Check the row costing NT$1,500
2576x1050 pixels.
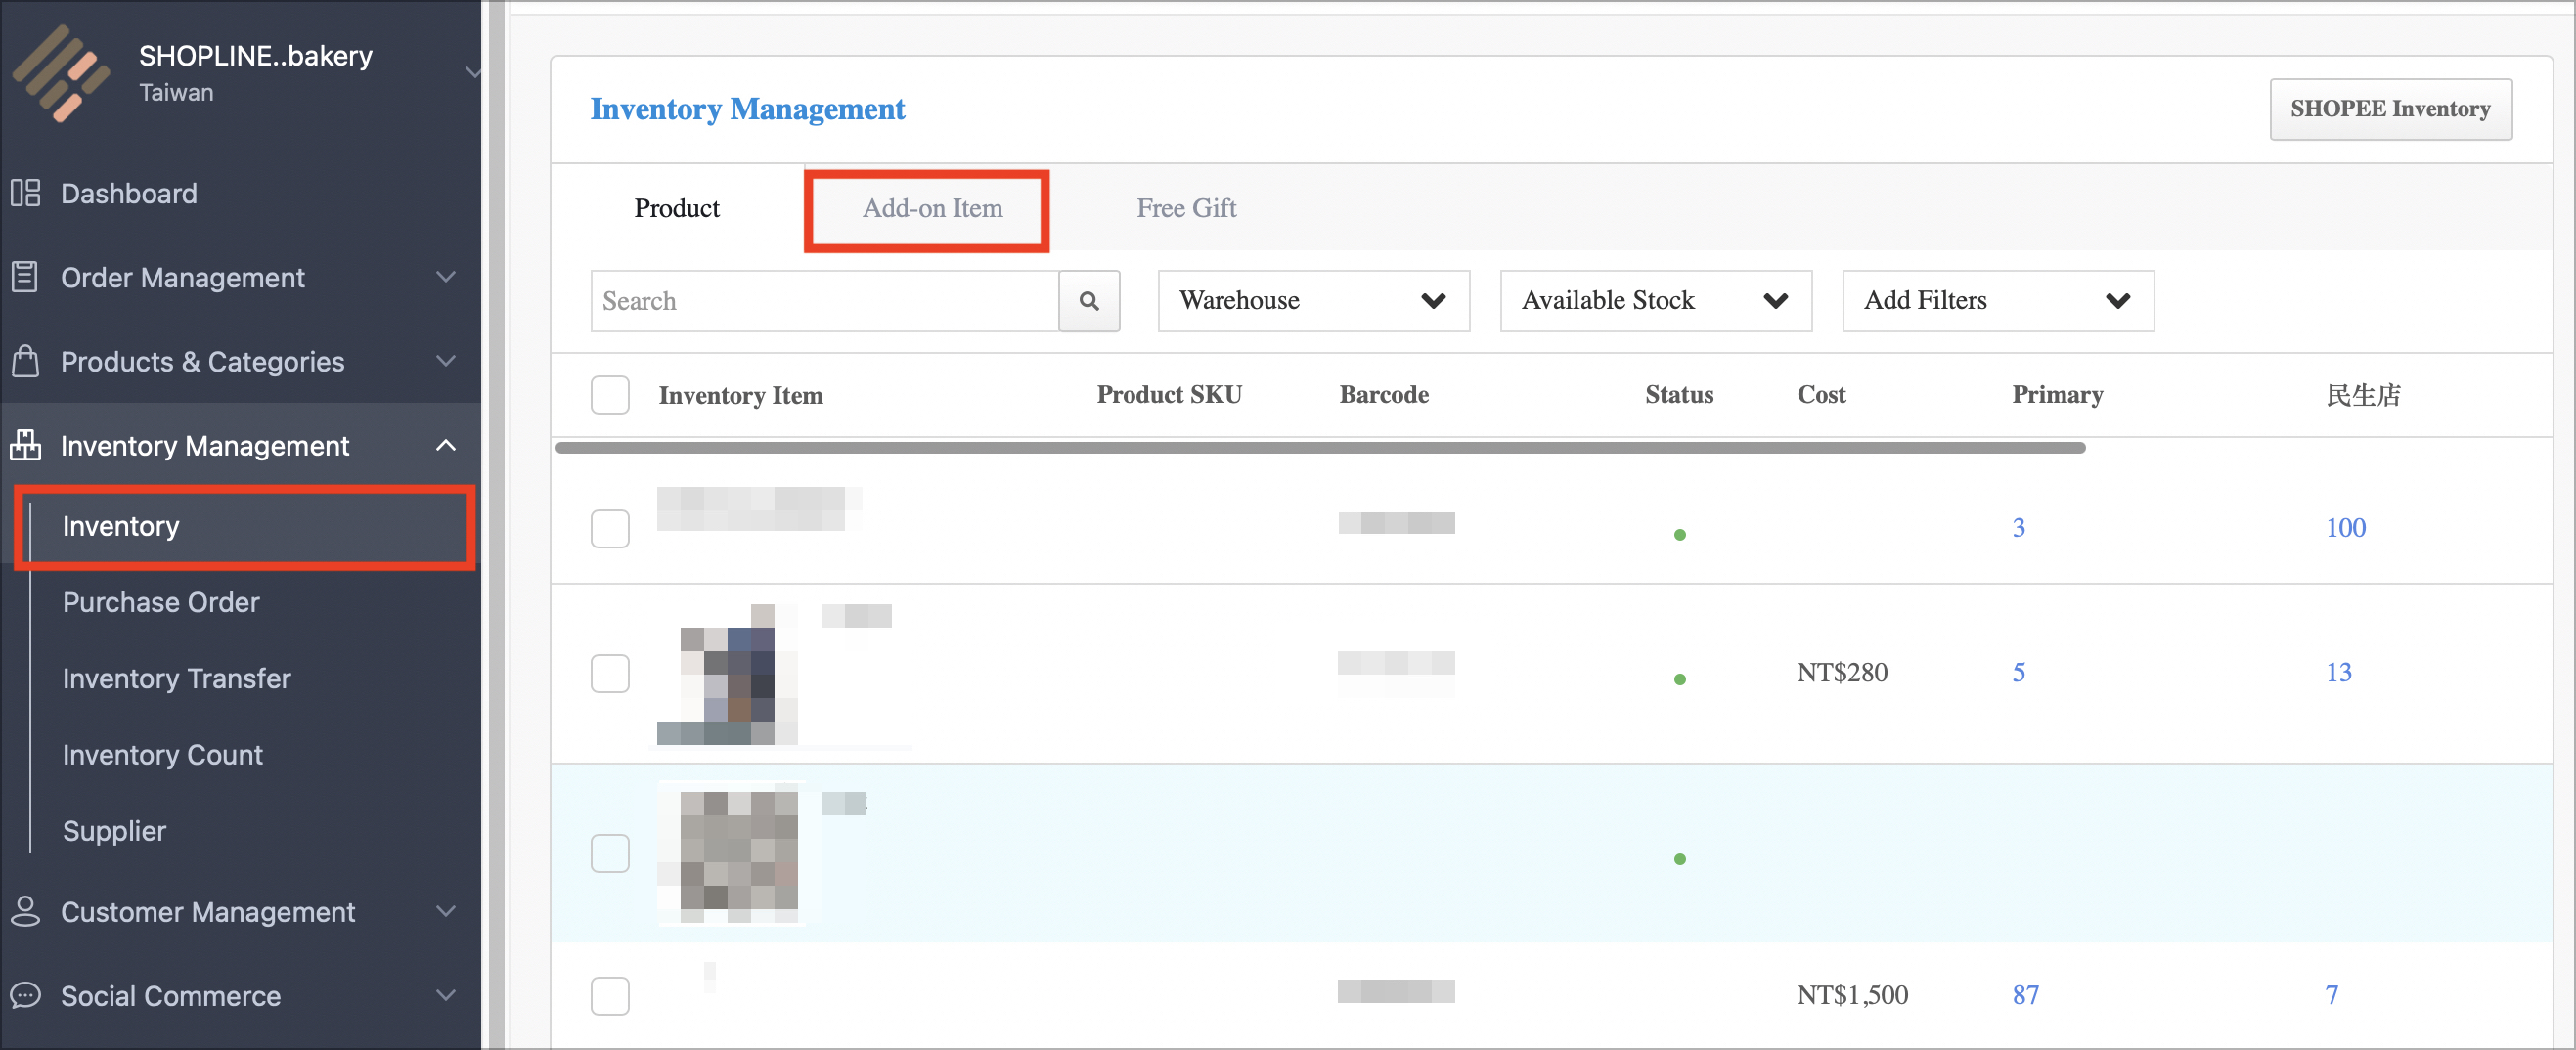[x=610, y=996]
